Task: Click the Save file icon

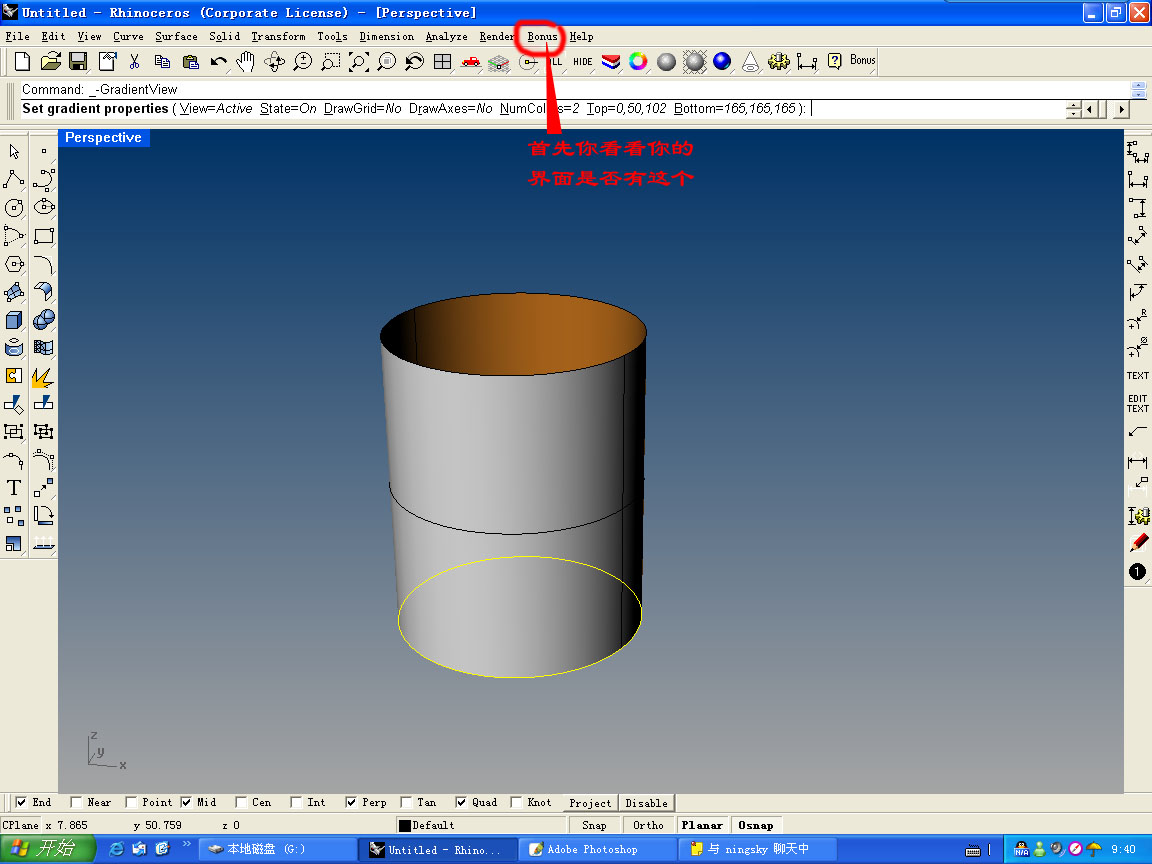Action: tap(78, 62)
